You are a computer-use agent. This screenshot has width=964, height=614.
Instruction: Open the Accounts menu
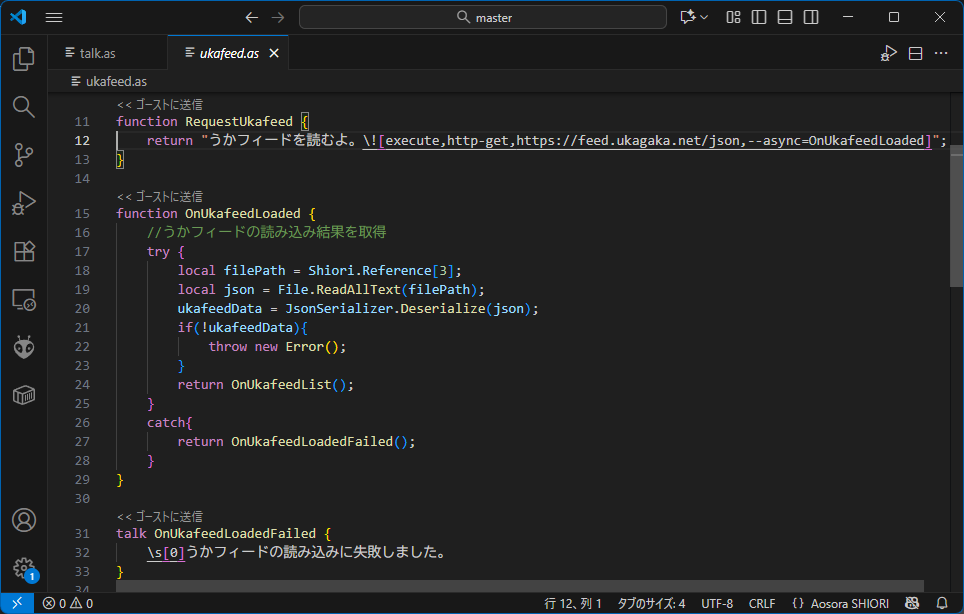click(23, 520)
